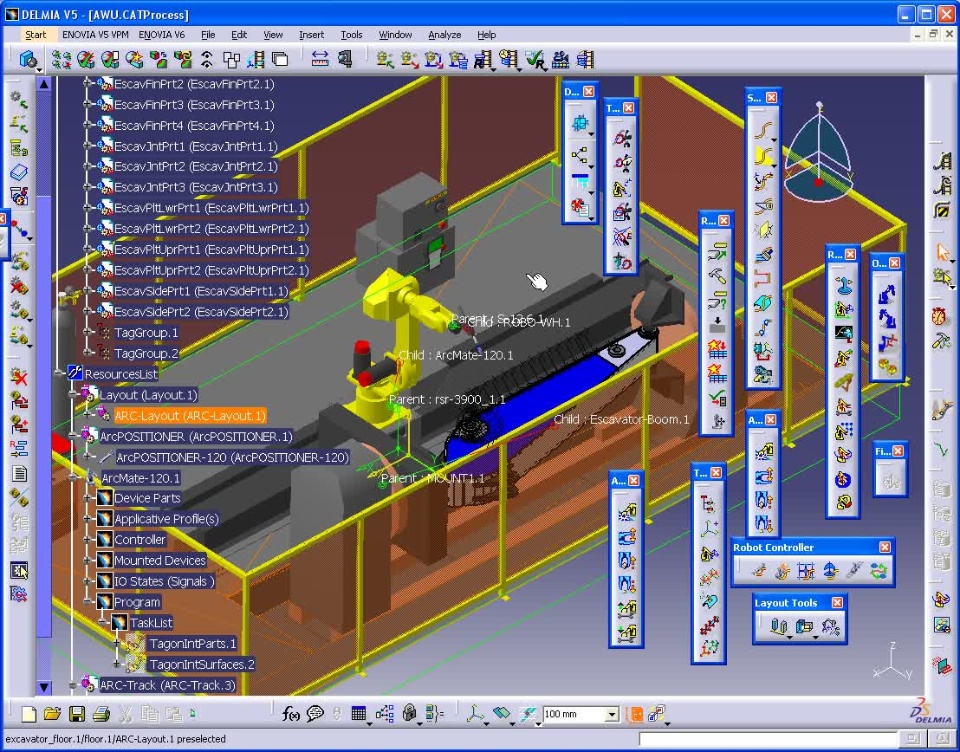Click the last icon in Robot Controller toolbar
Viewport: 960px width, 752px height.
click(x=879, y=571)
